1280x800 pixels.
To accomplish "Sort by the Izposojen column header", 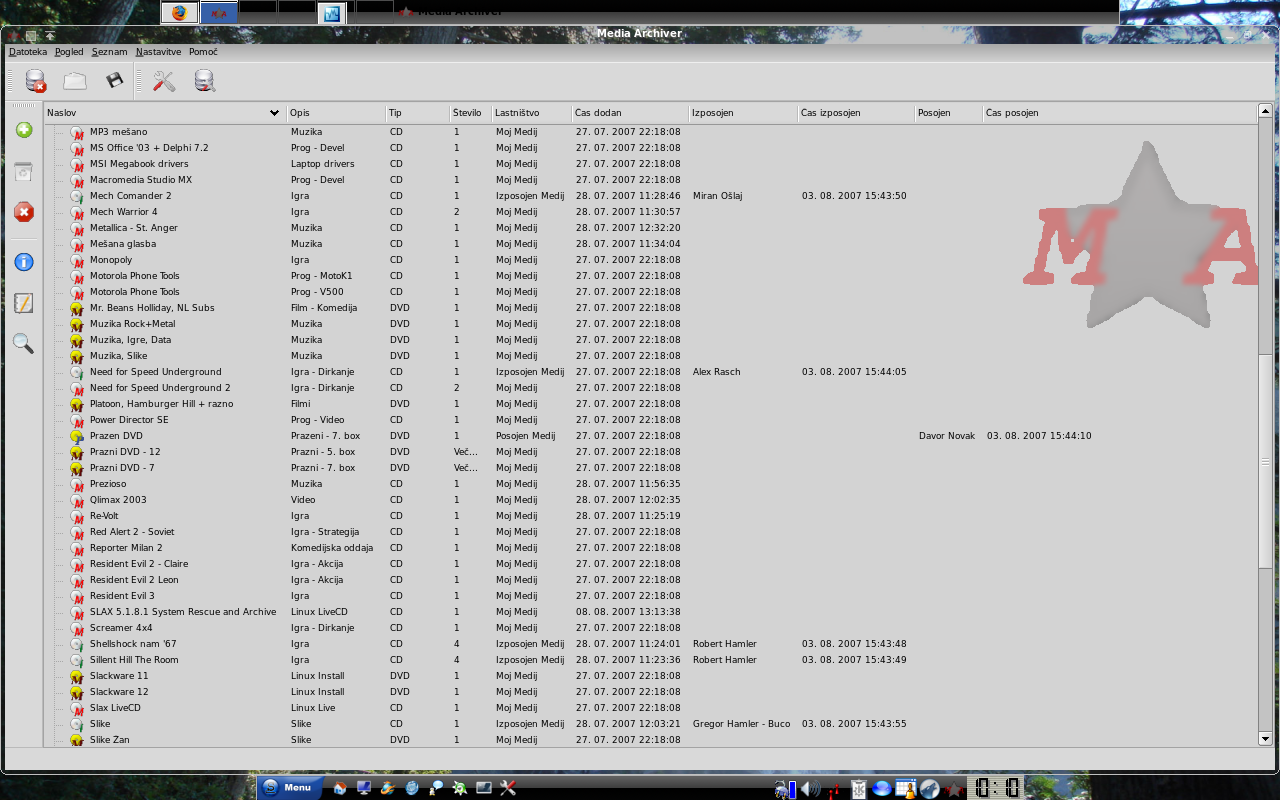I will (x=743, y=113).
